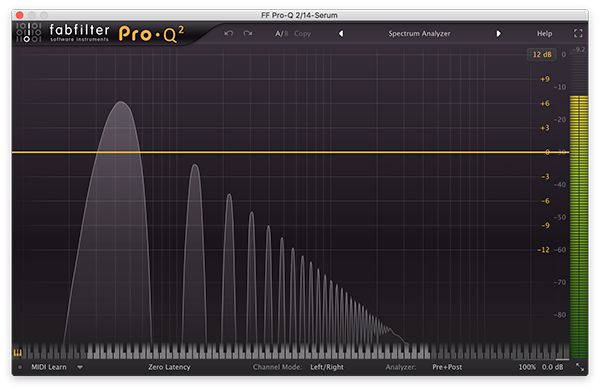
Task: Toggle the piano keyboard display icon
Action: click(x=18, y=352)
